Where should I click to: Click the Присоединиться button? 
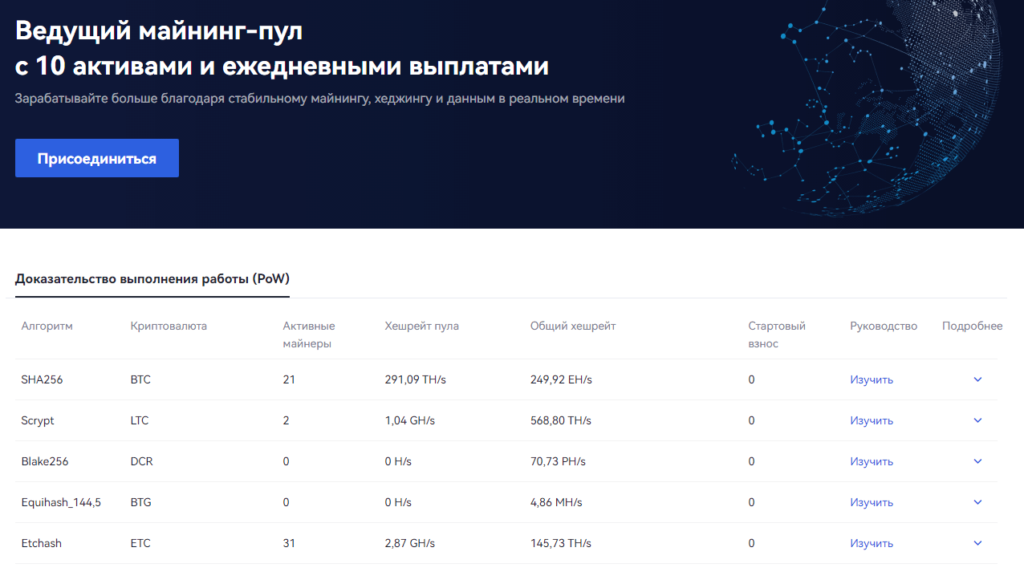(96, 157)
